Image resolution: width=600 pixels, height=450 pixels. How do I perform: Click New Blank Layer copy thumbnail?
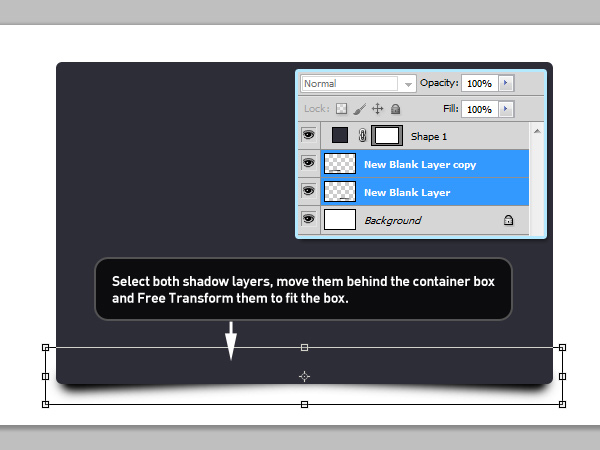[340, 163]
